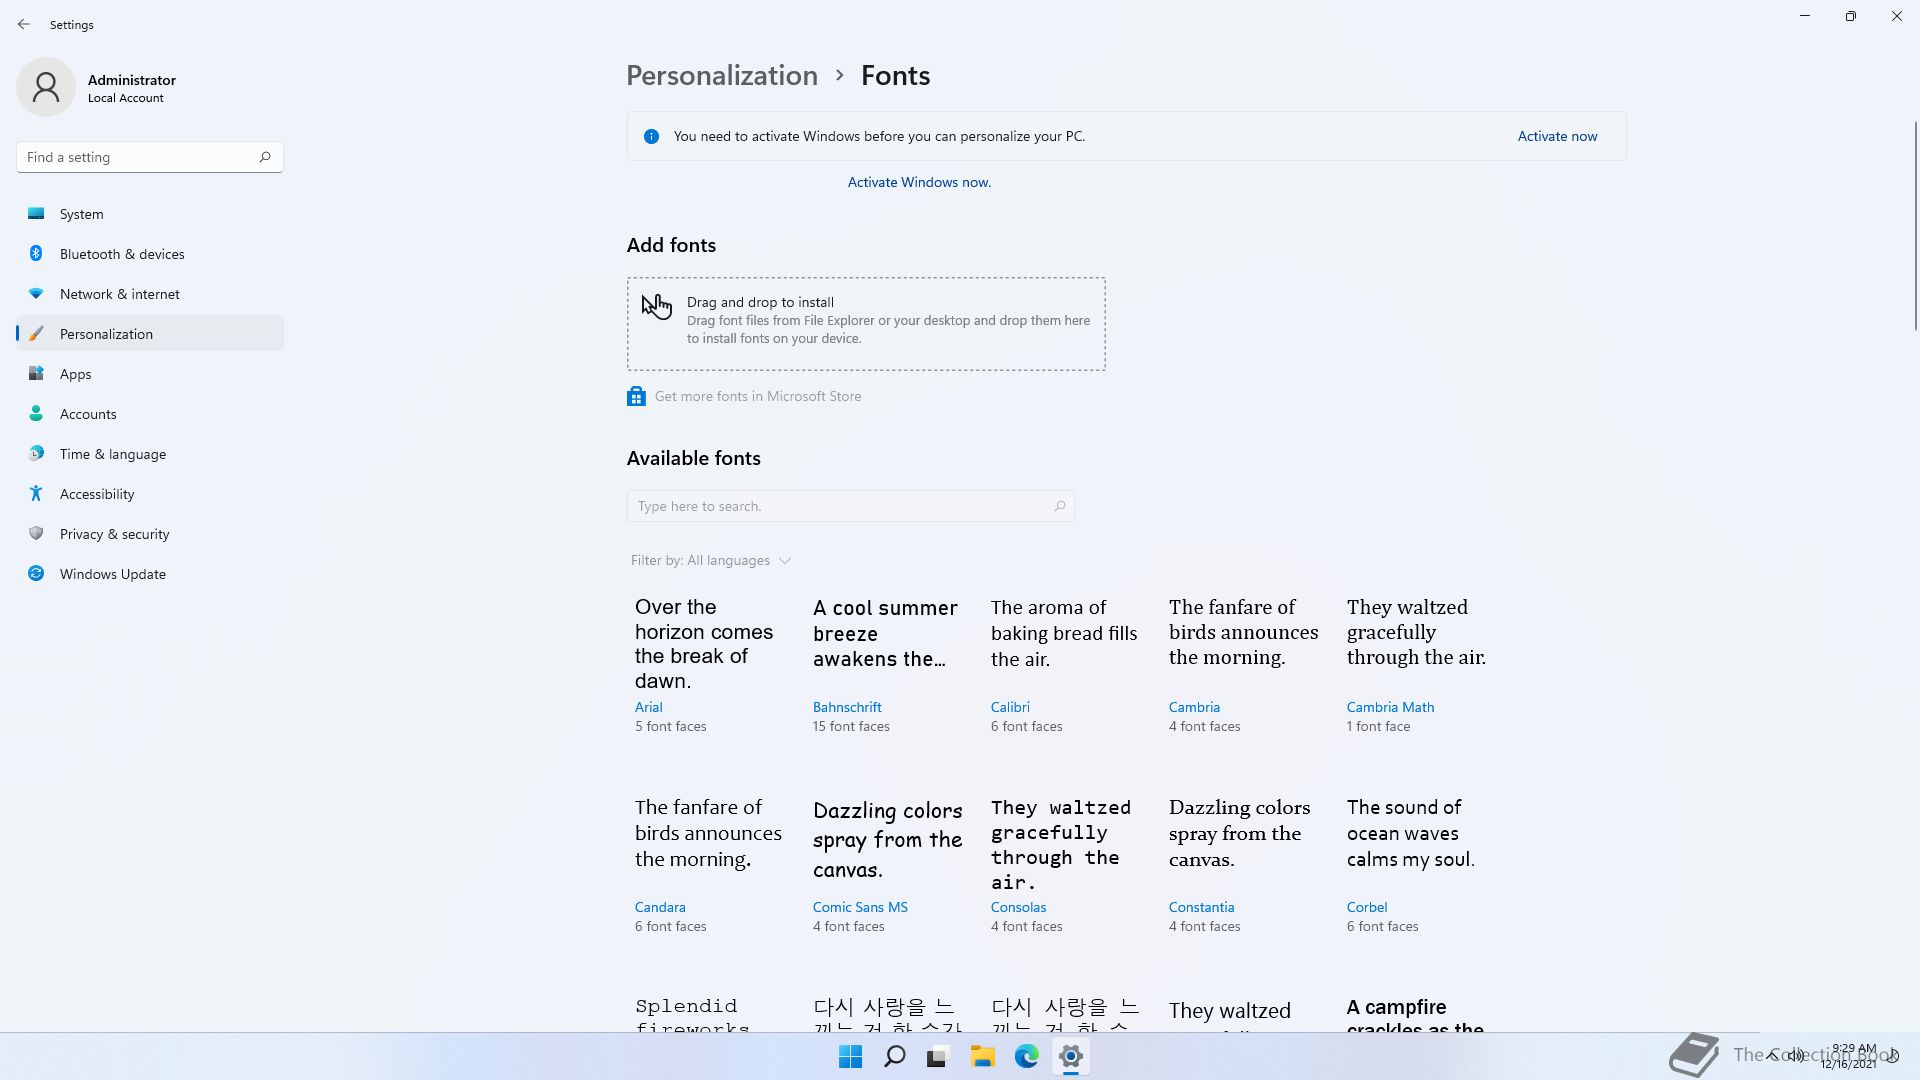Screen dimensions: 1920x1080
Task: Open File Explorer from the taskbar
Action: (982, 1056)
